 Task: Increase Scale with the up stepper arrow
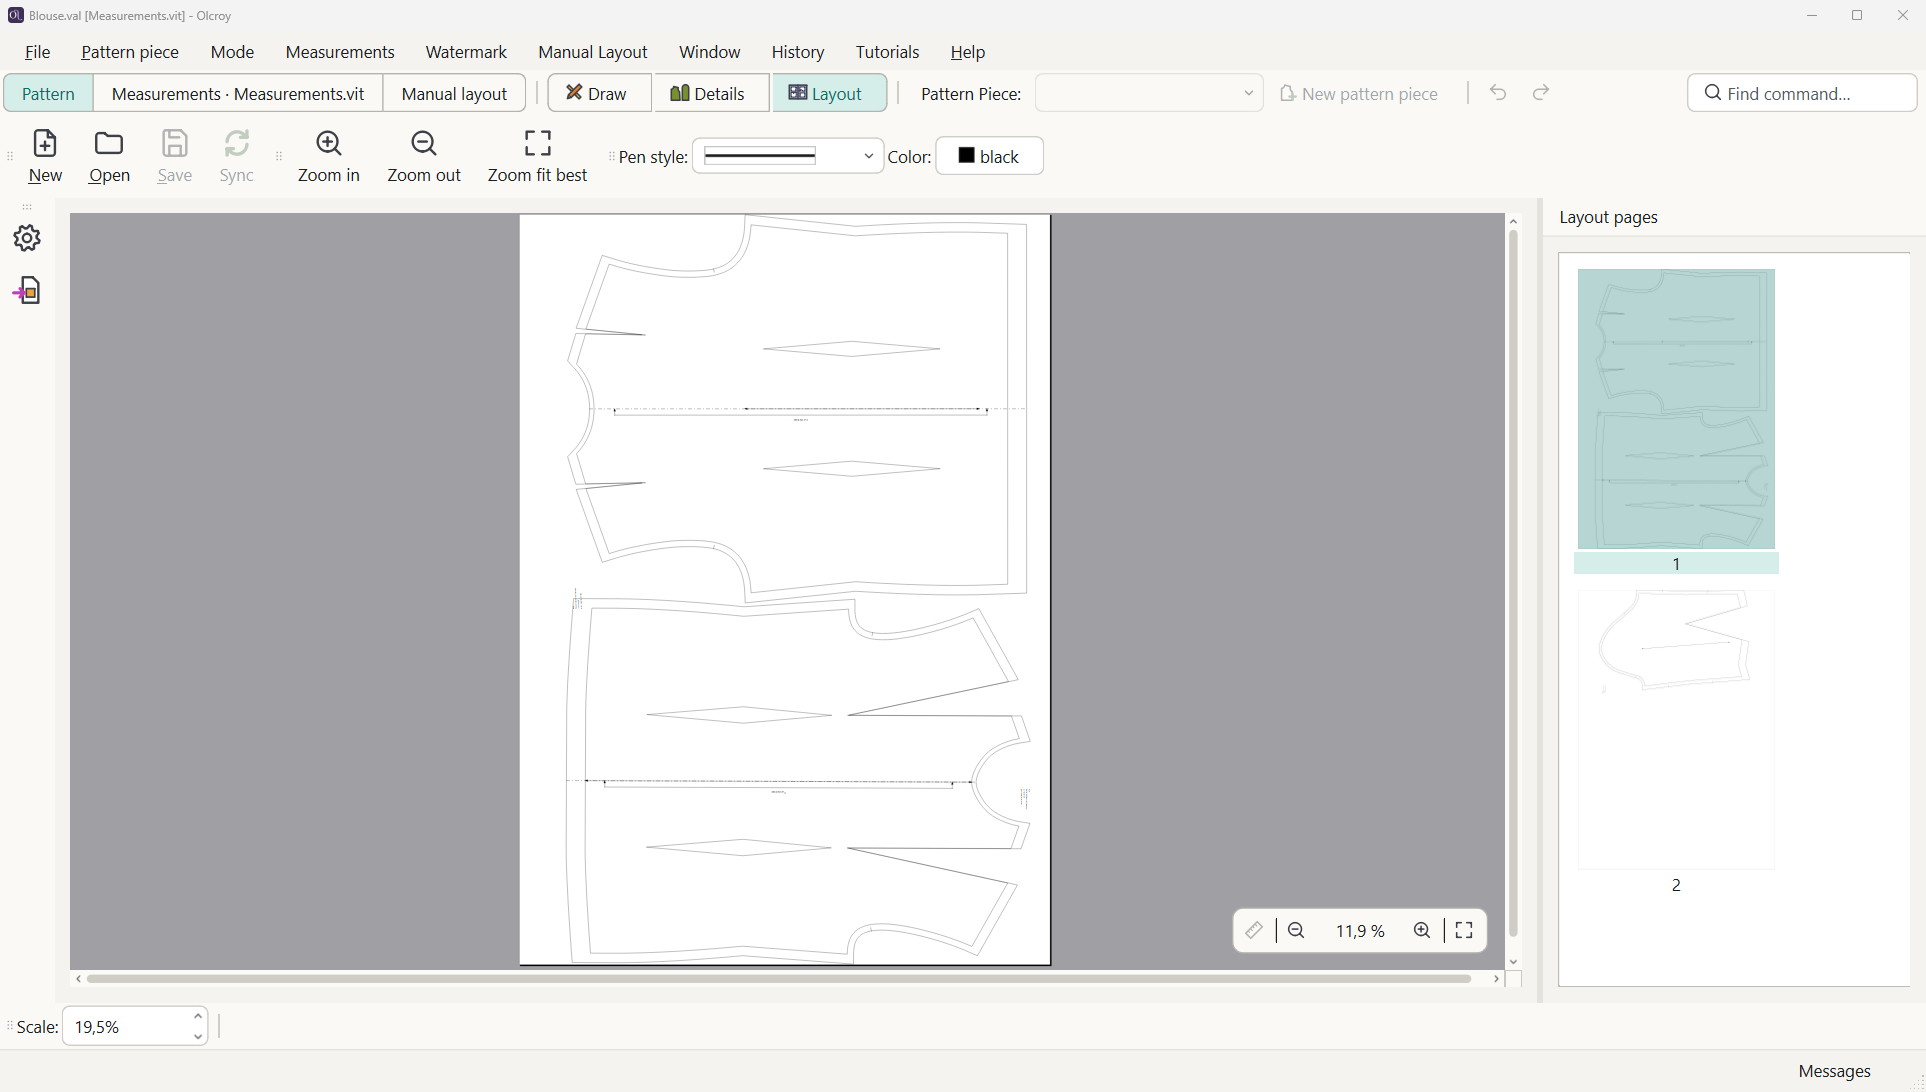[198, 1016]
